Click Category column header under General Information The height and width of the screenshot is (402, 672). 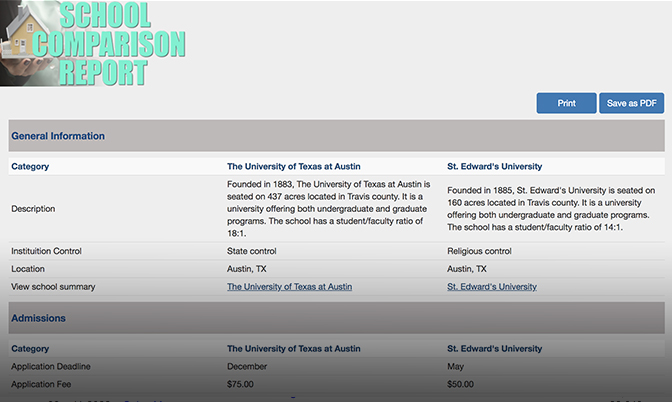[30, 166]
